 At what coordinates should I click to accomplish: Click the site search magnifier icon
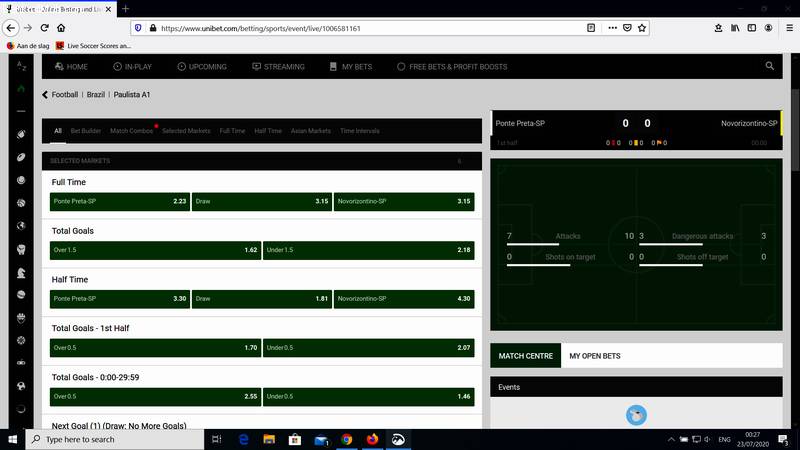[769, 66]
